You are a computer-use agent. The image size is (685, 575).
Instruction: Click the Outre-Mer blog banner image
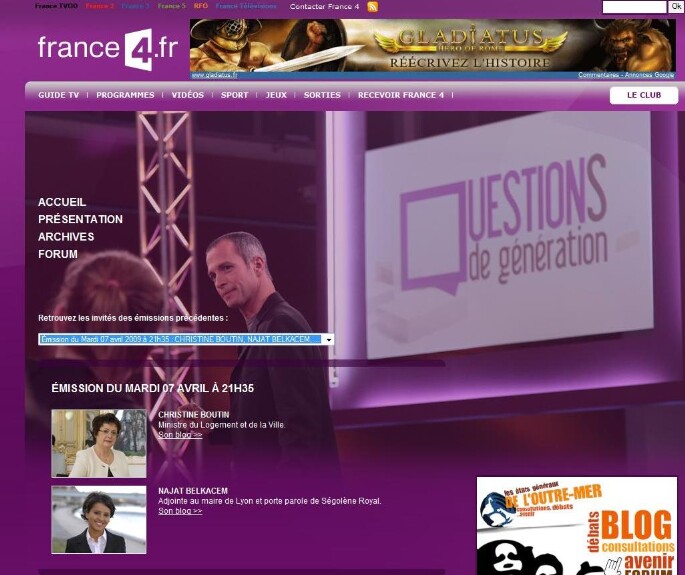[x=576, y=526]
